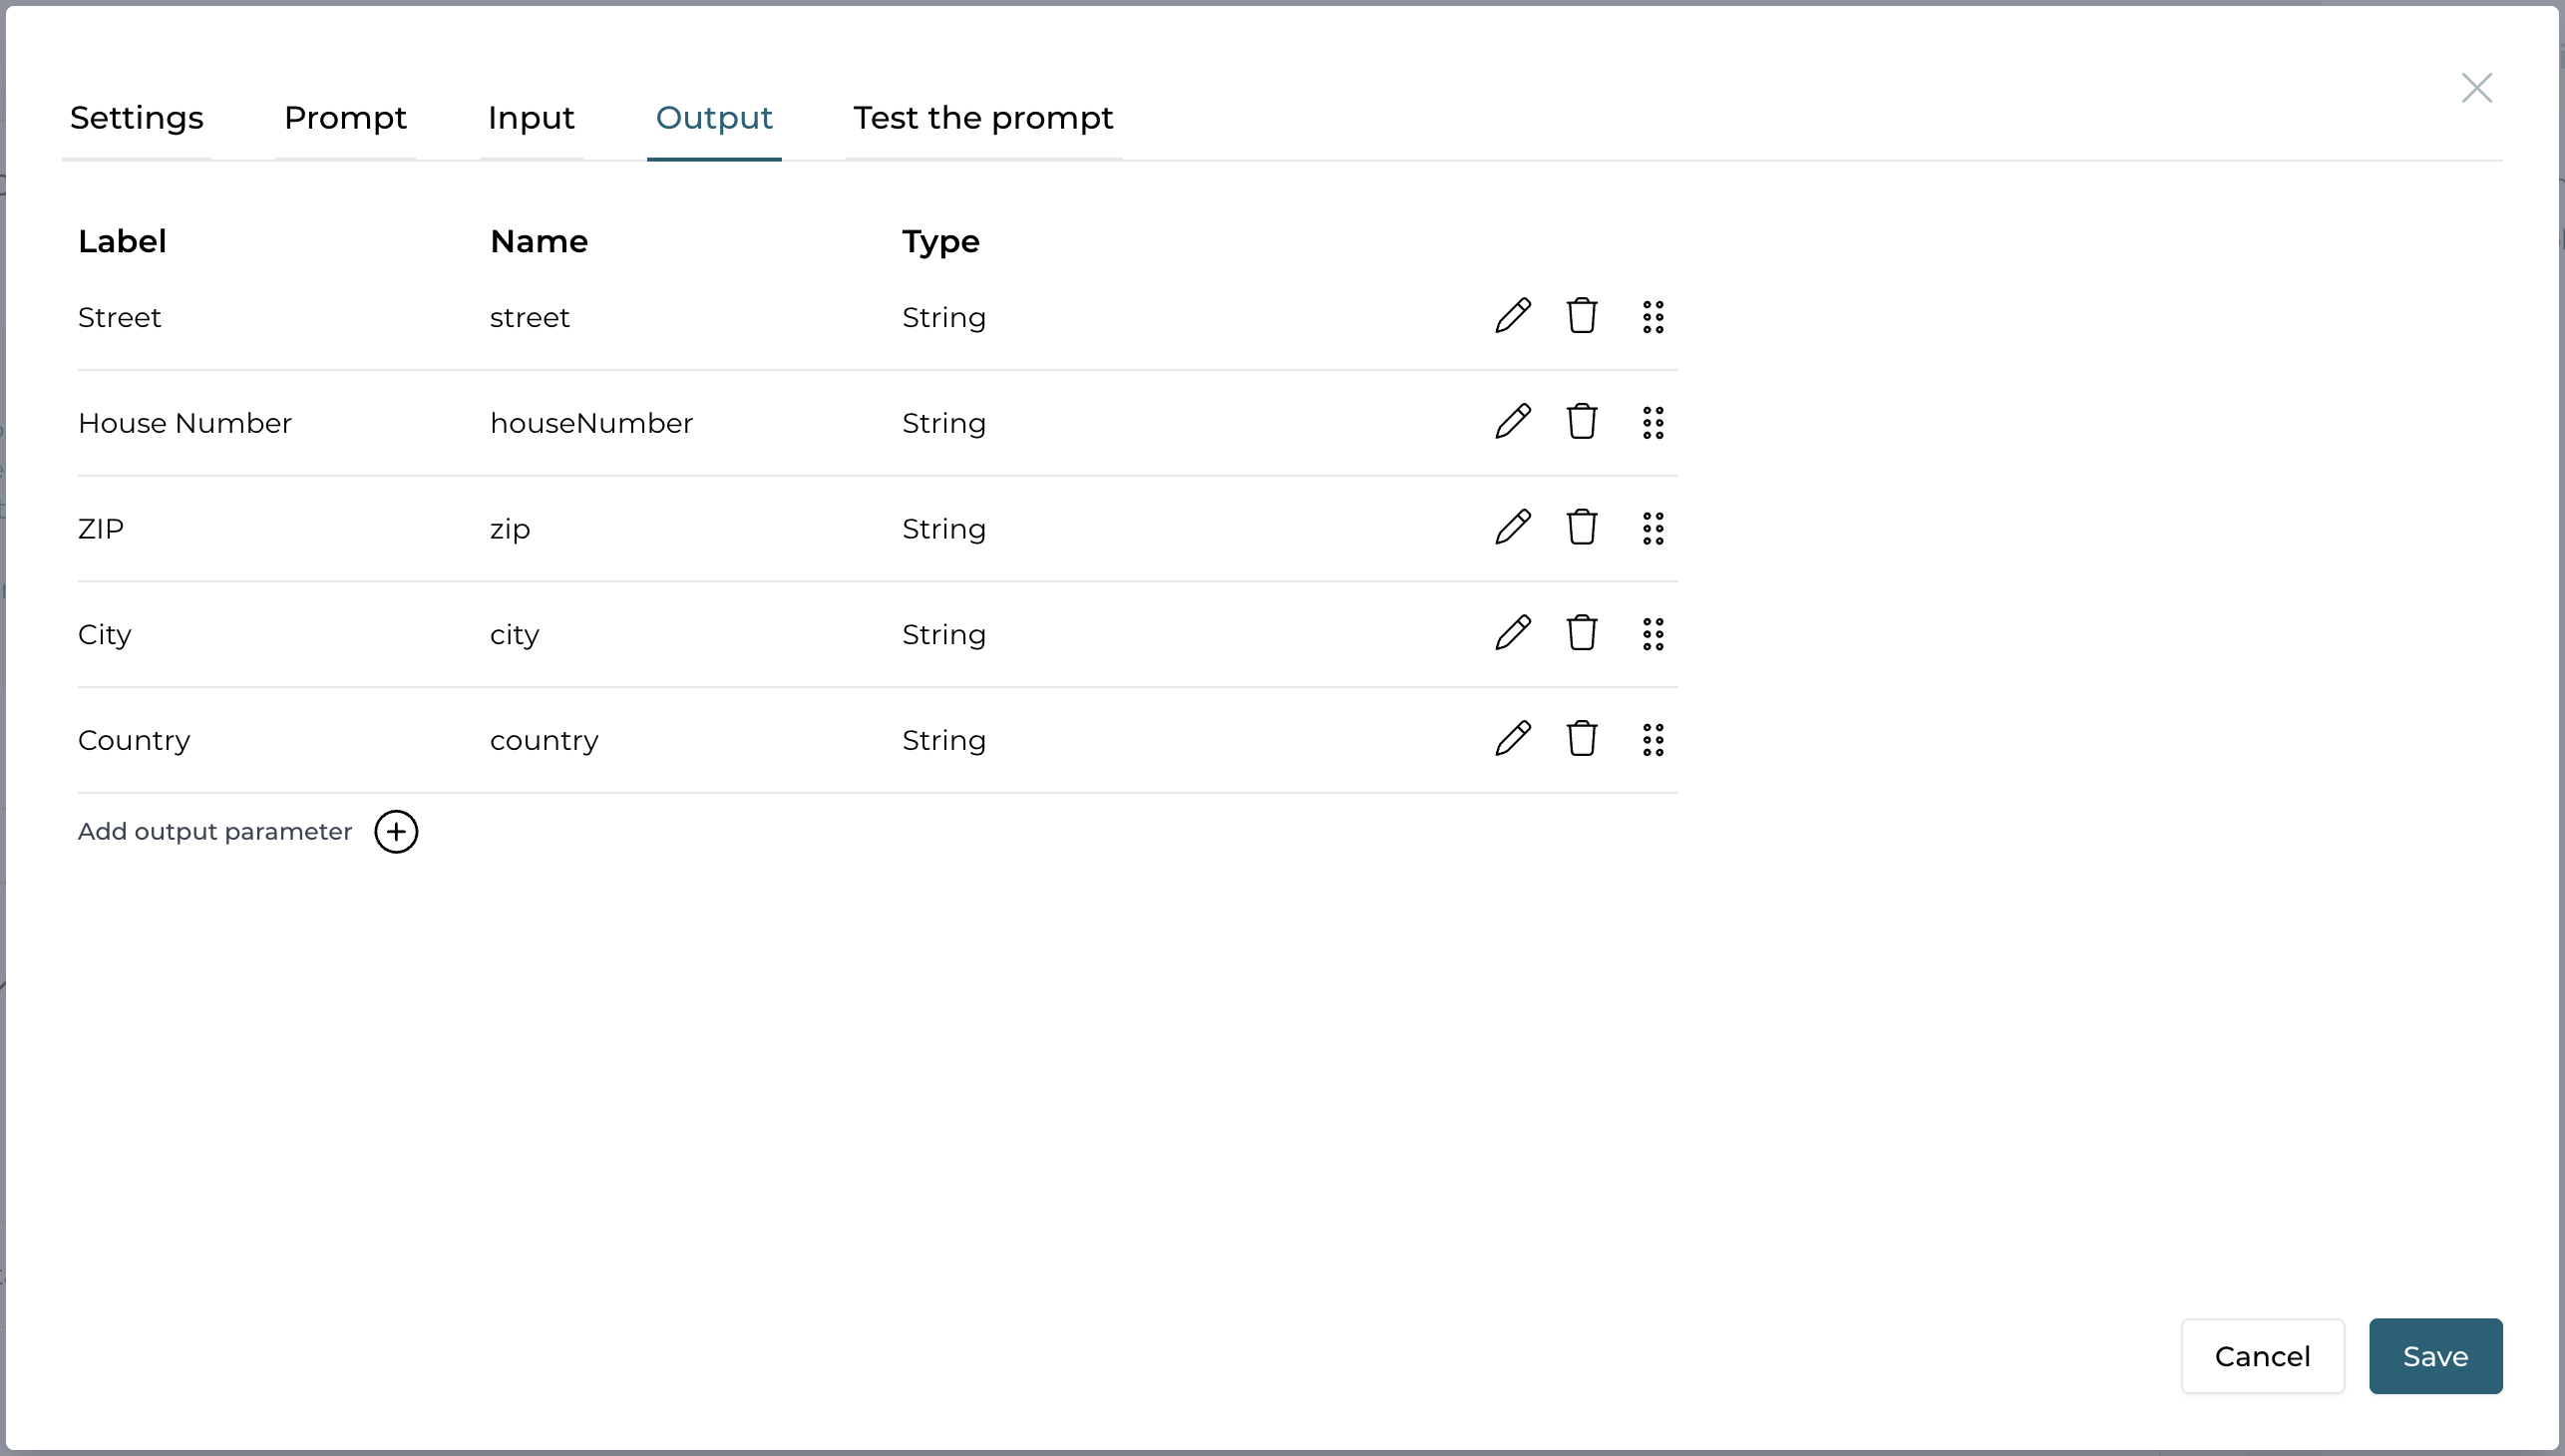Remove the City parameter with trash icon

pyautogui.click(x=1581, y=633)
